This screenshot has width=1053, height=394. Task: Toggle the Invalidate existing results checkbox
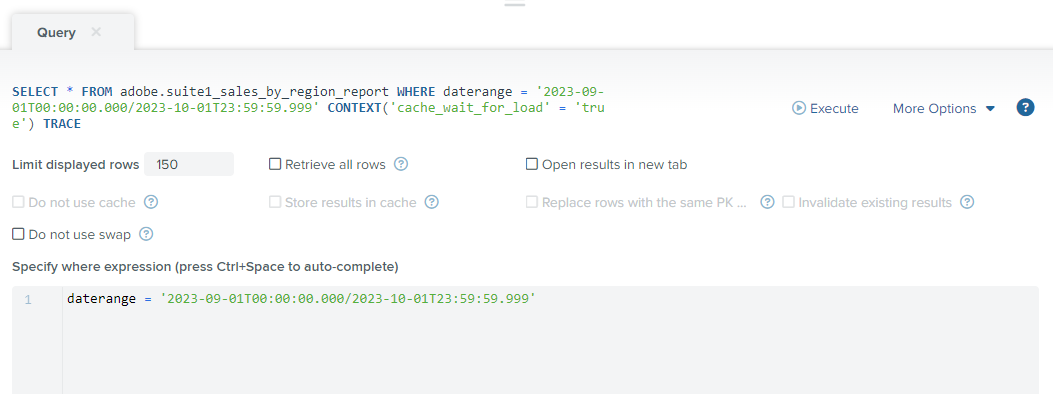point(788,202)
